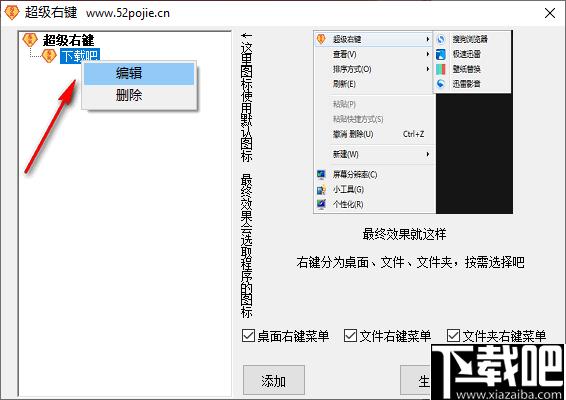Click the right-click menu preview image
Screen dimensions: 566x400
point(413,122)
